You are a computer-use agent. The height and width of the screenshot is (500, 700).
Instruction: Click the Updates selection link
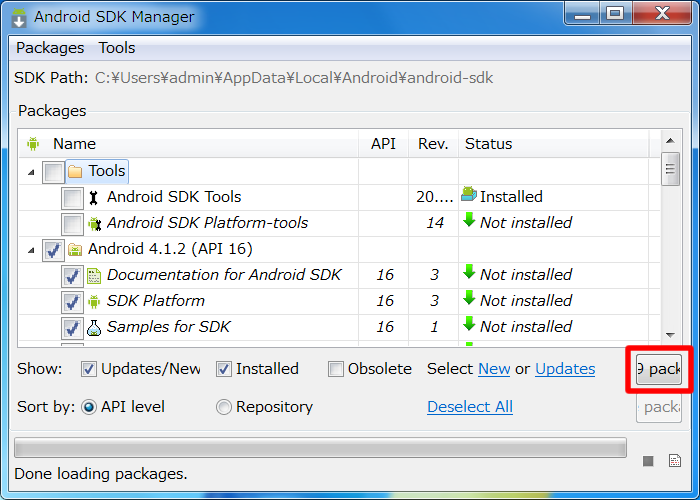click(565, 369)
